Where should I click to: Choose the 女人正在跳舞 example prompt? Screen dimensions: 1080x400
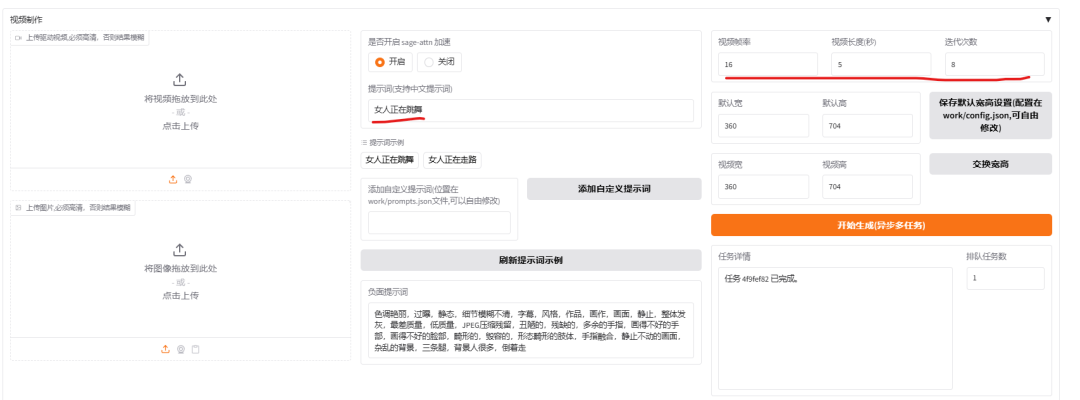[x=391, y=160]
